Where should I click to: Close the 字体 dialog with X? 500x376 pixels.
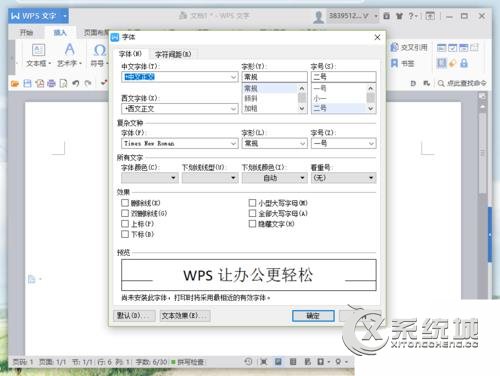[377, 37]
